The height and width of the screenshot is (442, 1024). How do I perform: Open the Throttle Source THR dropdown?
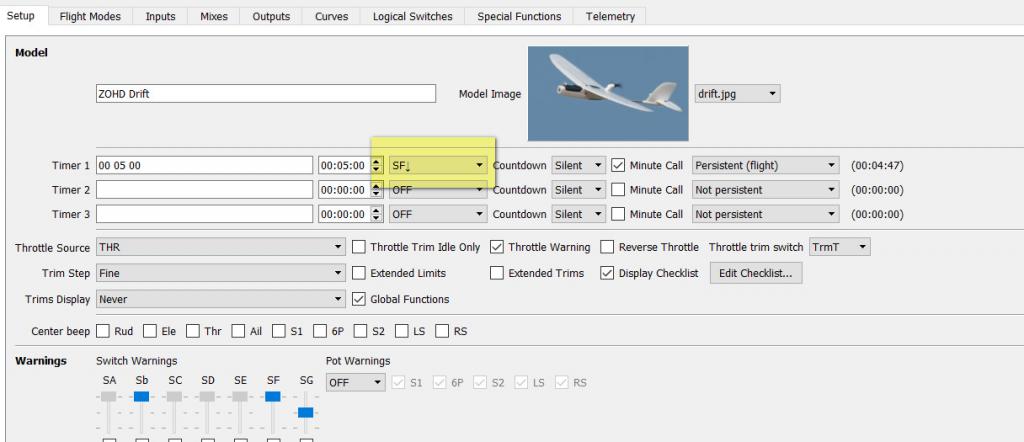coord(220,247)
